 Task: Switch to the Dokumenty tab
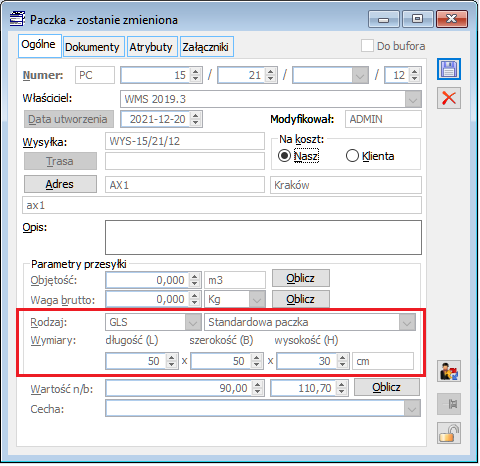pos(92,47)
